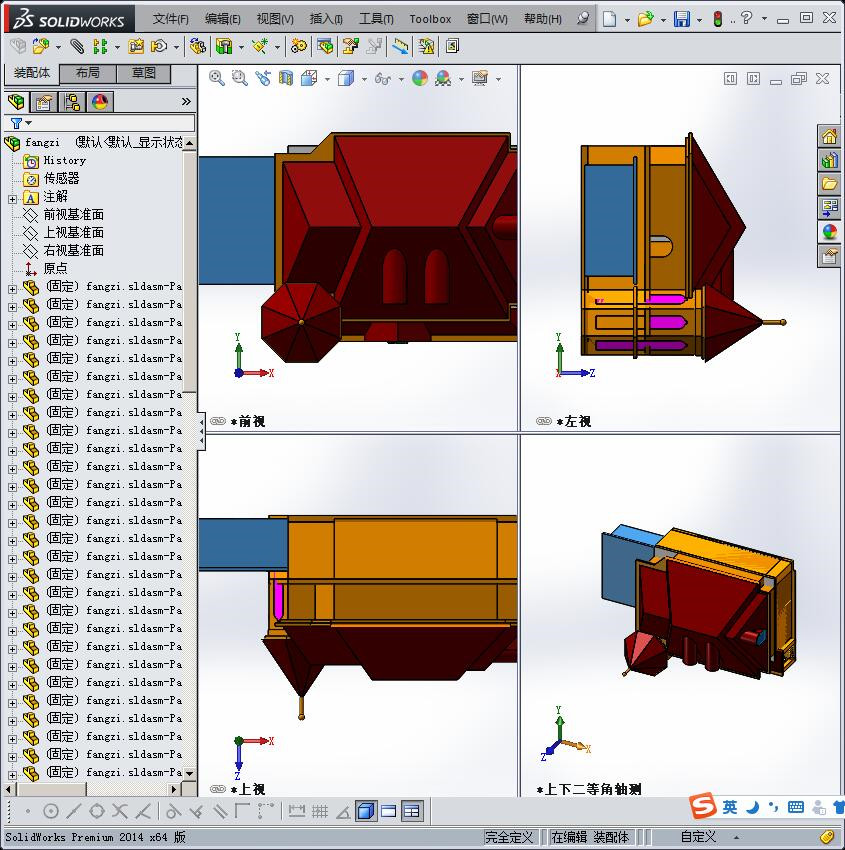Toggle the Sogou moon half-width mode
The height and width of the screenshot is (850, 845).
pyautogui.click(x=752, y=807)
